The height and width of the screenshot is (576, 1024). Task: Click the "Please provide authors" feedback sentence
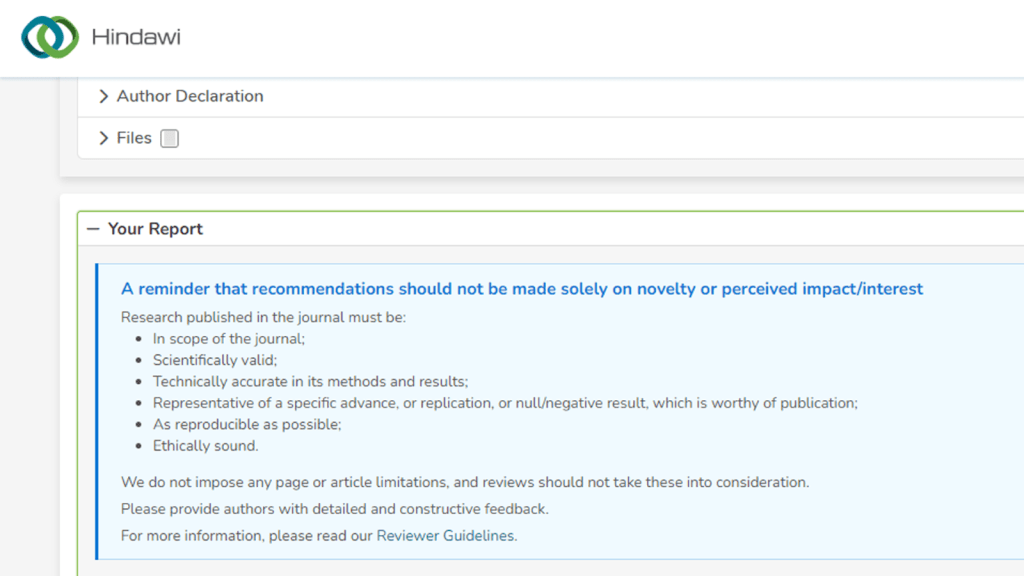(x=335, y=509)
